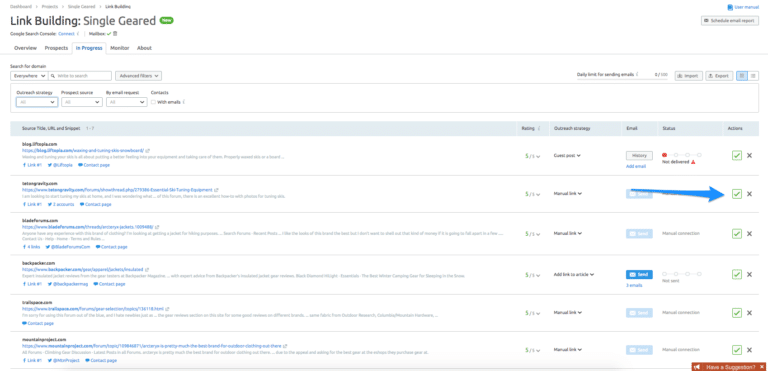
Task: Open the Prospect source dropdown
Action: click(x=82, y=102)
